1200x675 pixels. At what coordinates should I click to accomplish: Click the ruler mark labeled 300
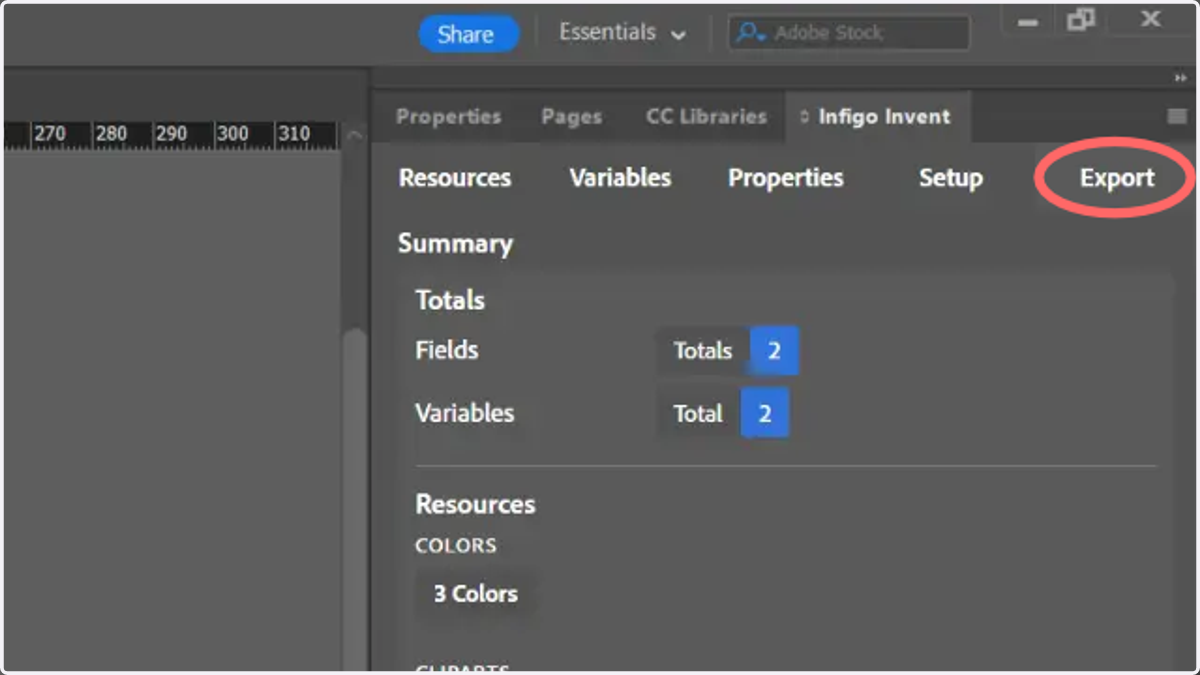[232, 133]
